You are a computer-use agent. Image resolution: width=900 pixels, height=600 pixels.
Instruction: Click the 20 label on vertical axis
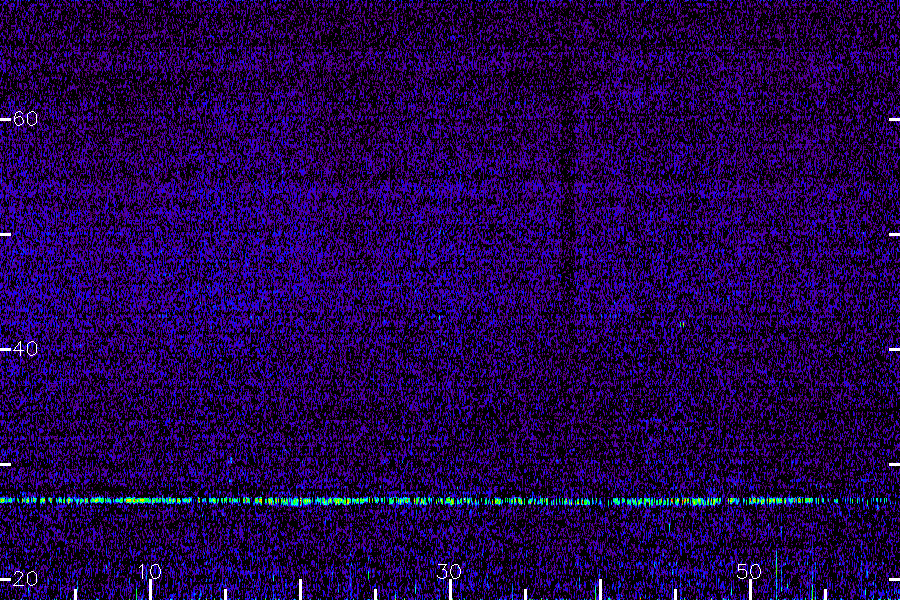click(x=25, y=579)
